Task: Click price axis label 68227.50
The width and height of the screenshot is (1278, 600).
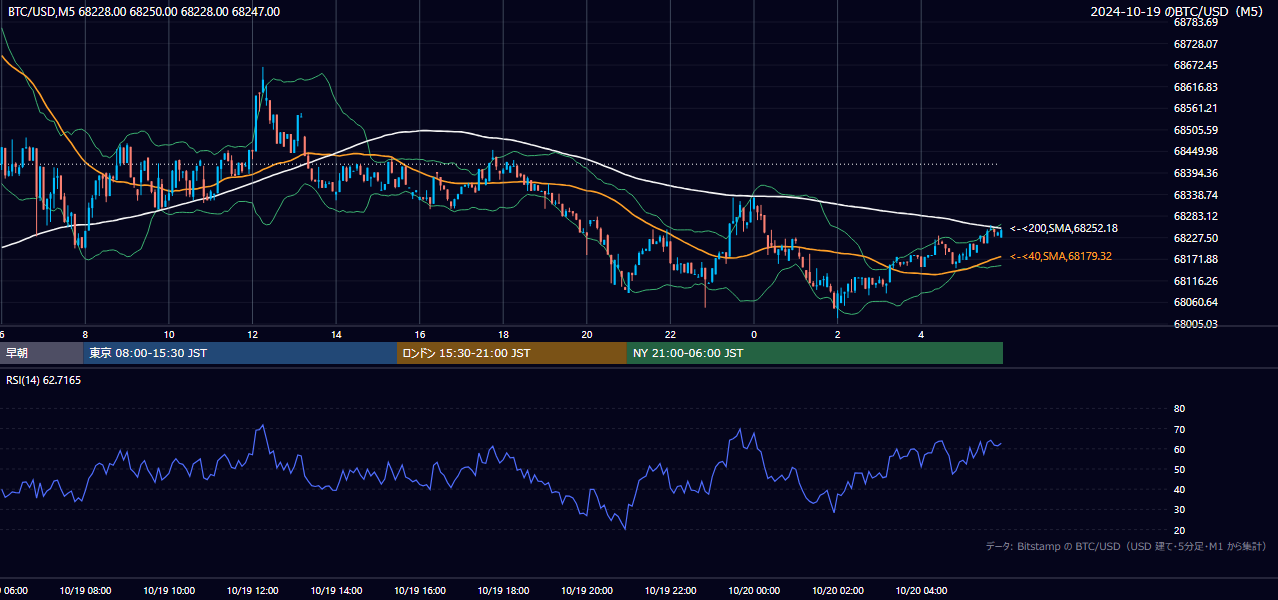Action: point(1196,238)
